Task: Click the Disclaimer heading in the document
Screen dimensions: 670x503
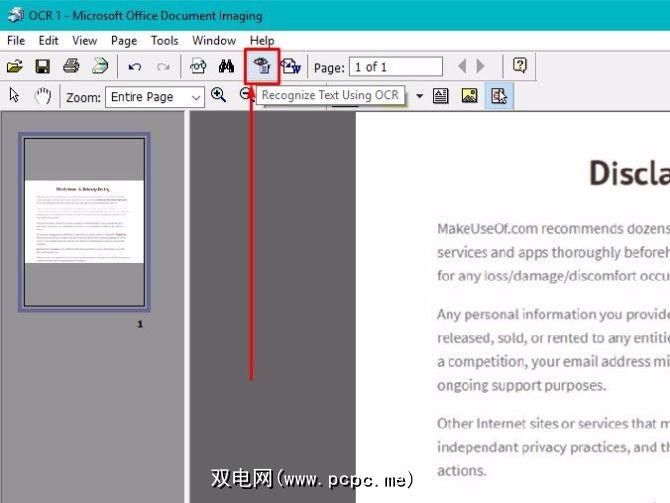Action: click(629, 174)
